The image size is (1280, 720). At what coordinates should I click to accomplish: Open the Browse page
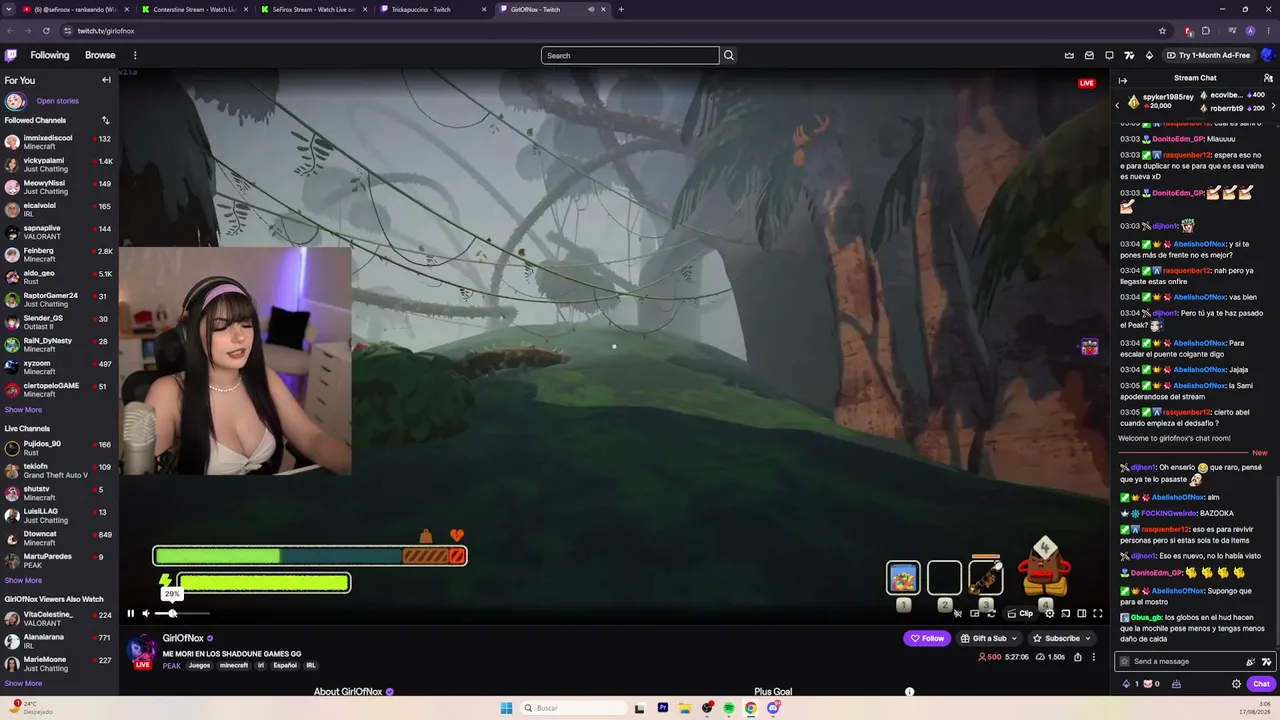[x=100, y=55]
